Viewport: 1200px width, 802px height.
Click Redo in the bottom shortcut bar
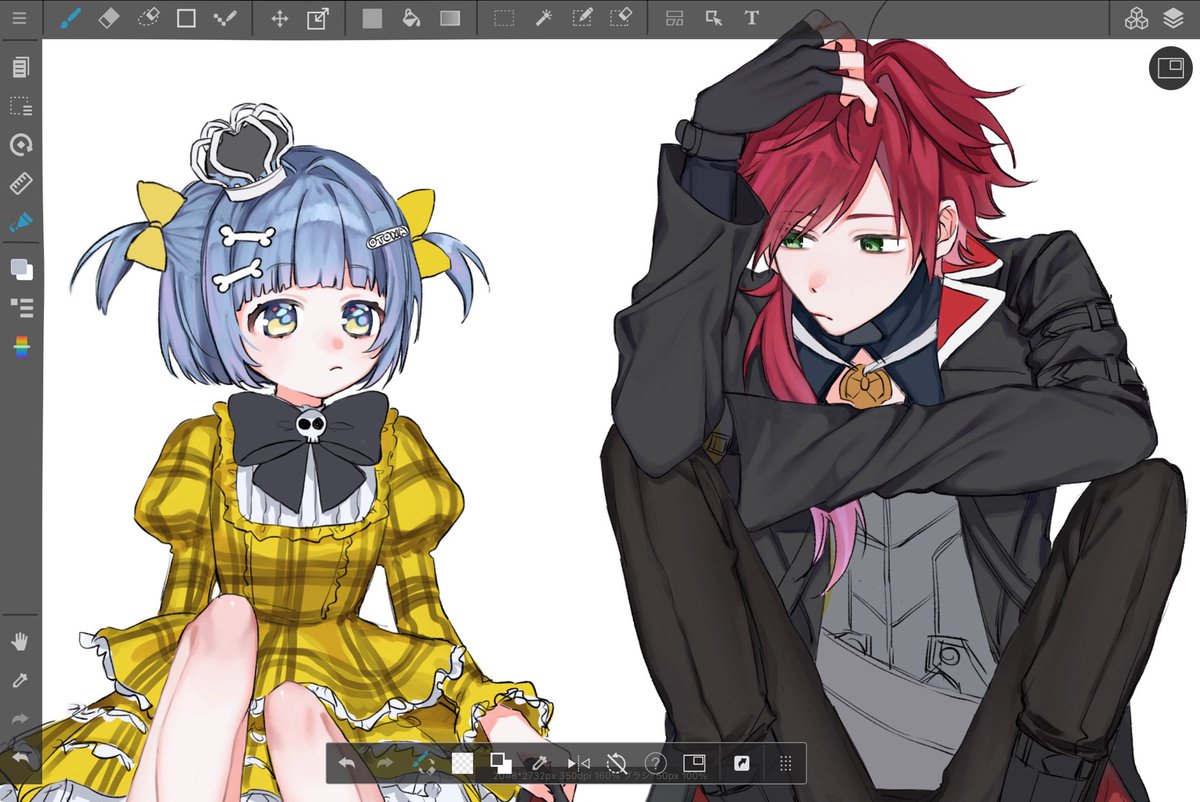point(385,763)
